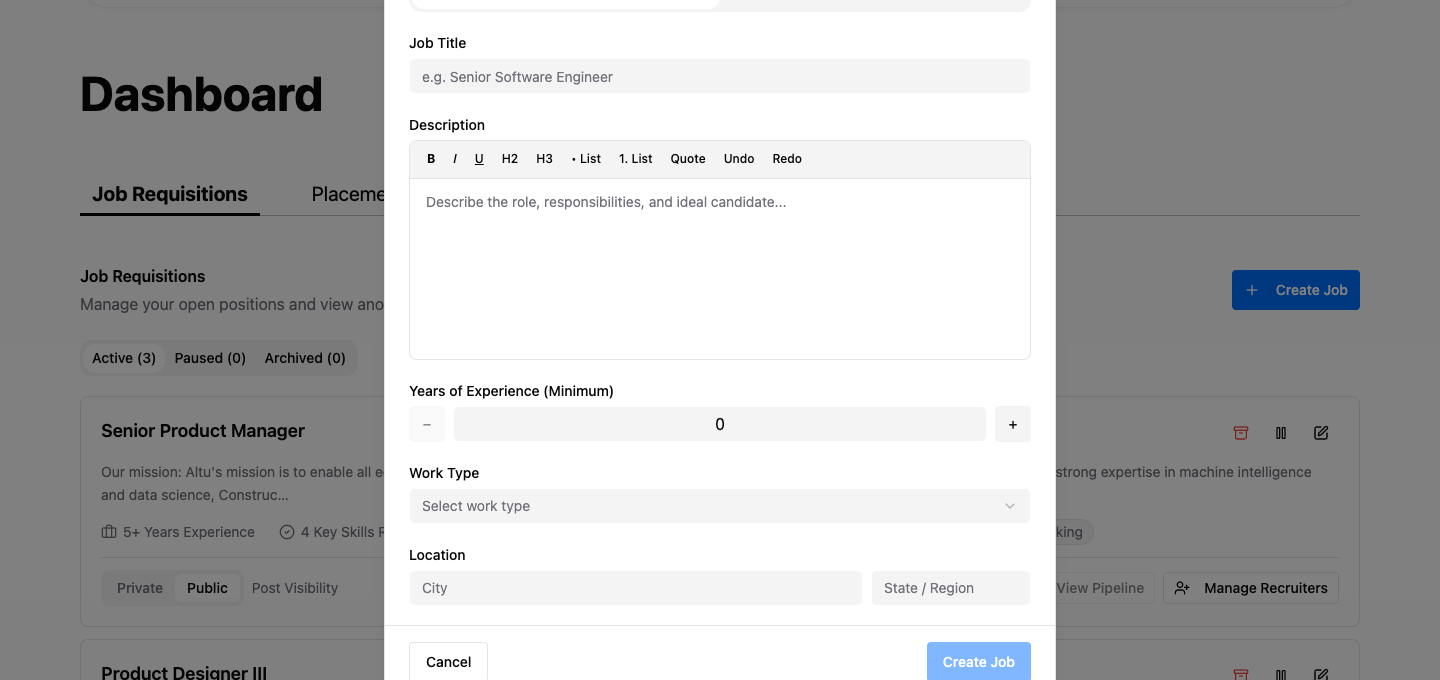Increase years of experience with plus

pos(1012,424)
